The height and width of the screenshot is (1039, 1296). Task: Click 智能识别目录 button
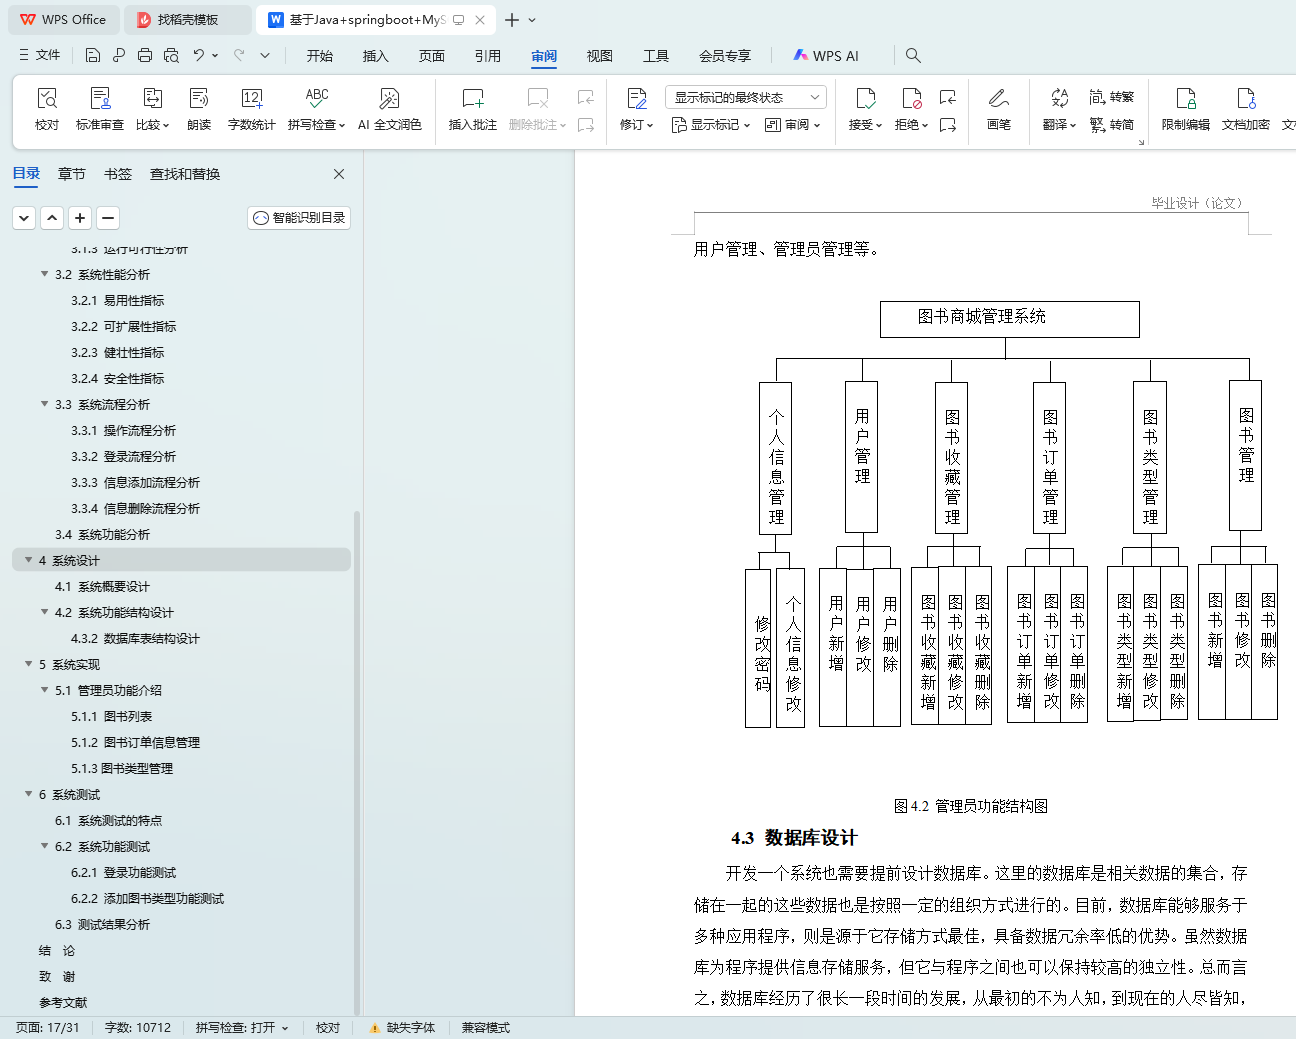tap(299, 217)
